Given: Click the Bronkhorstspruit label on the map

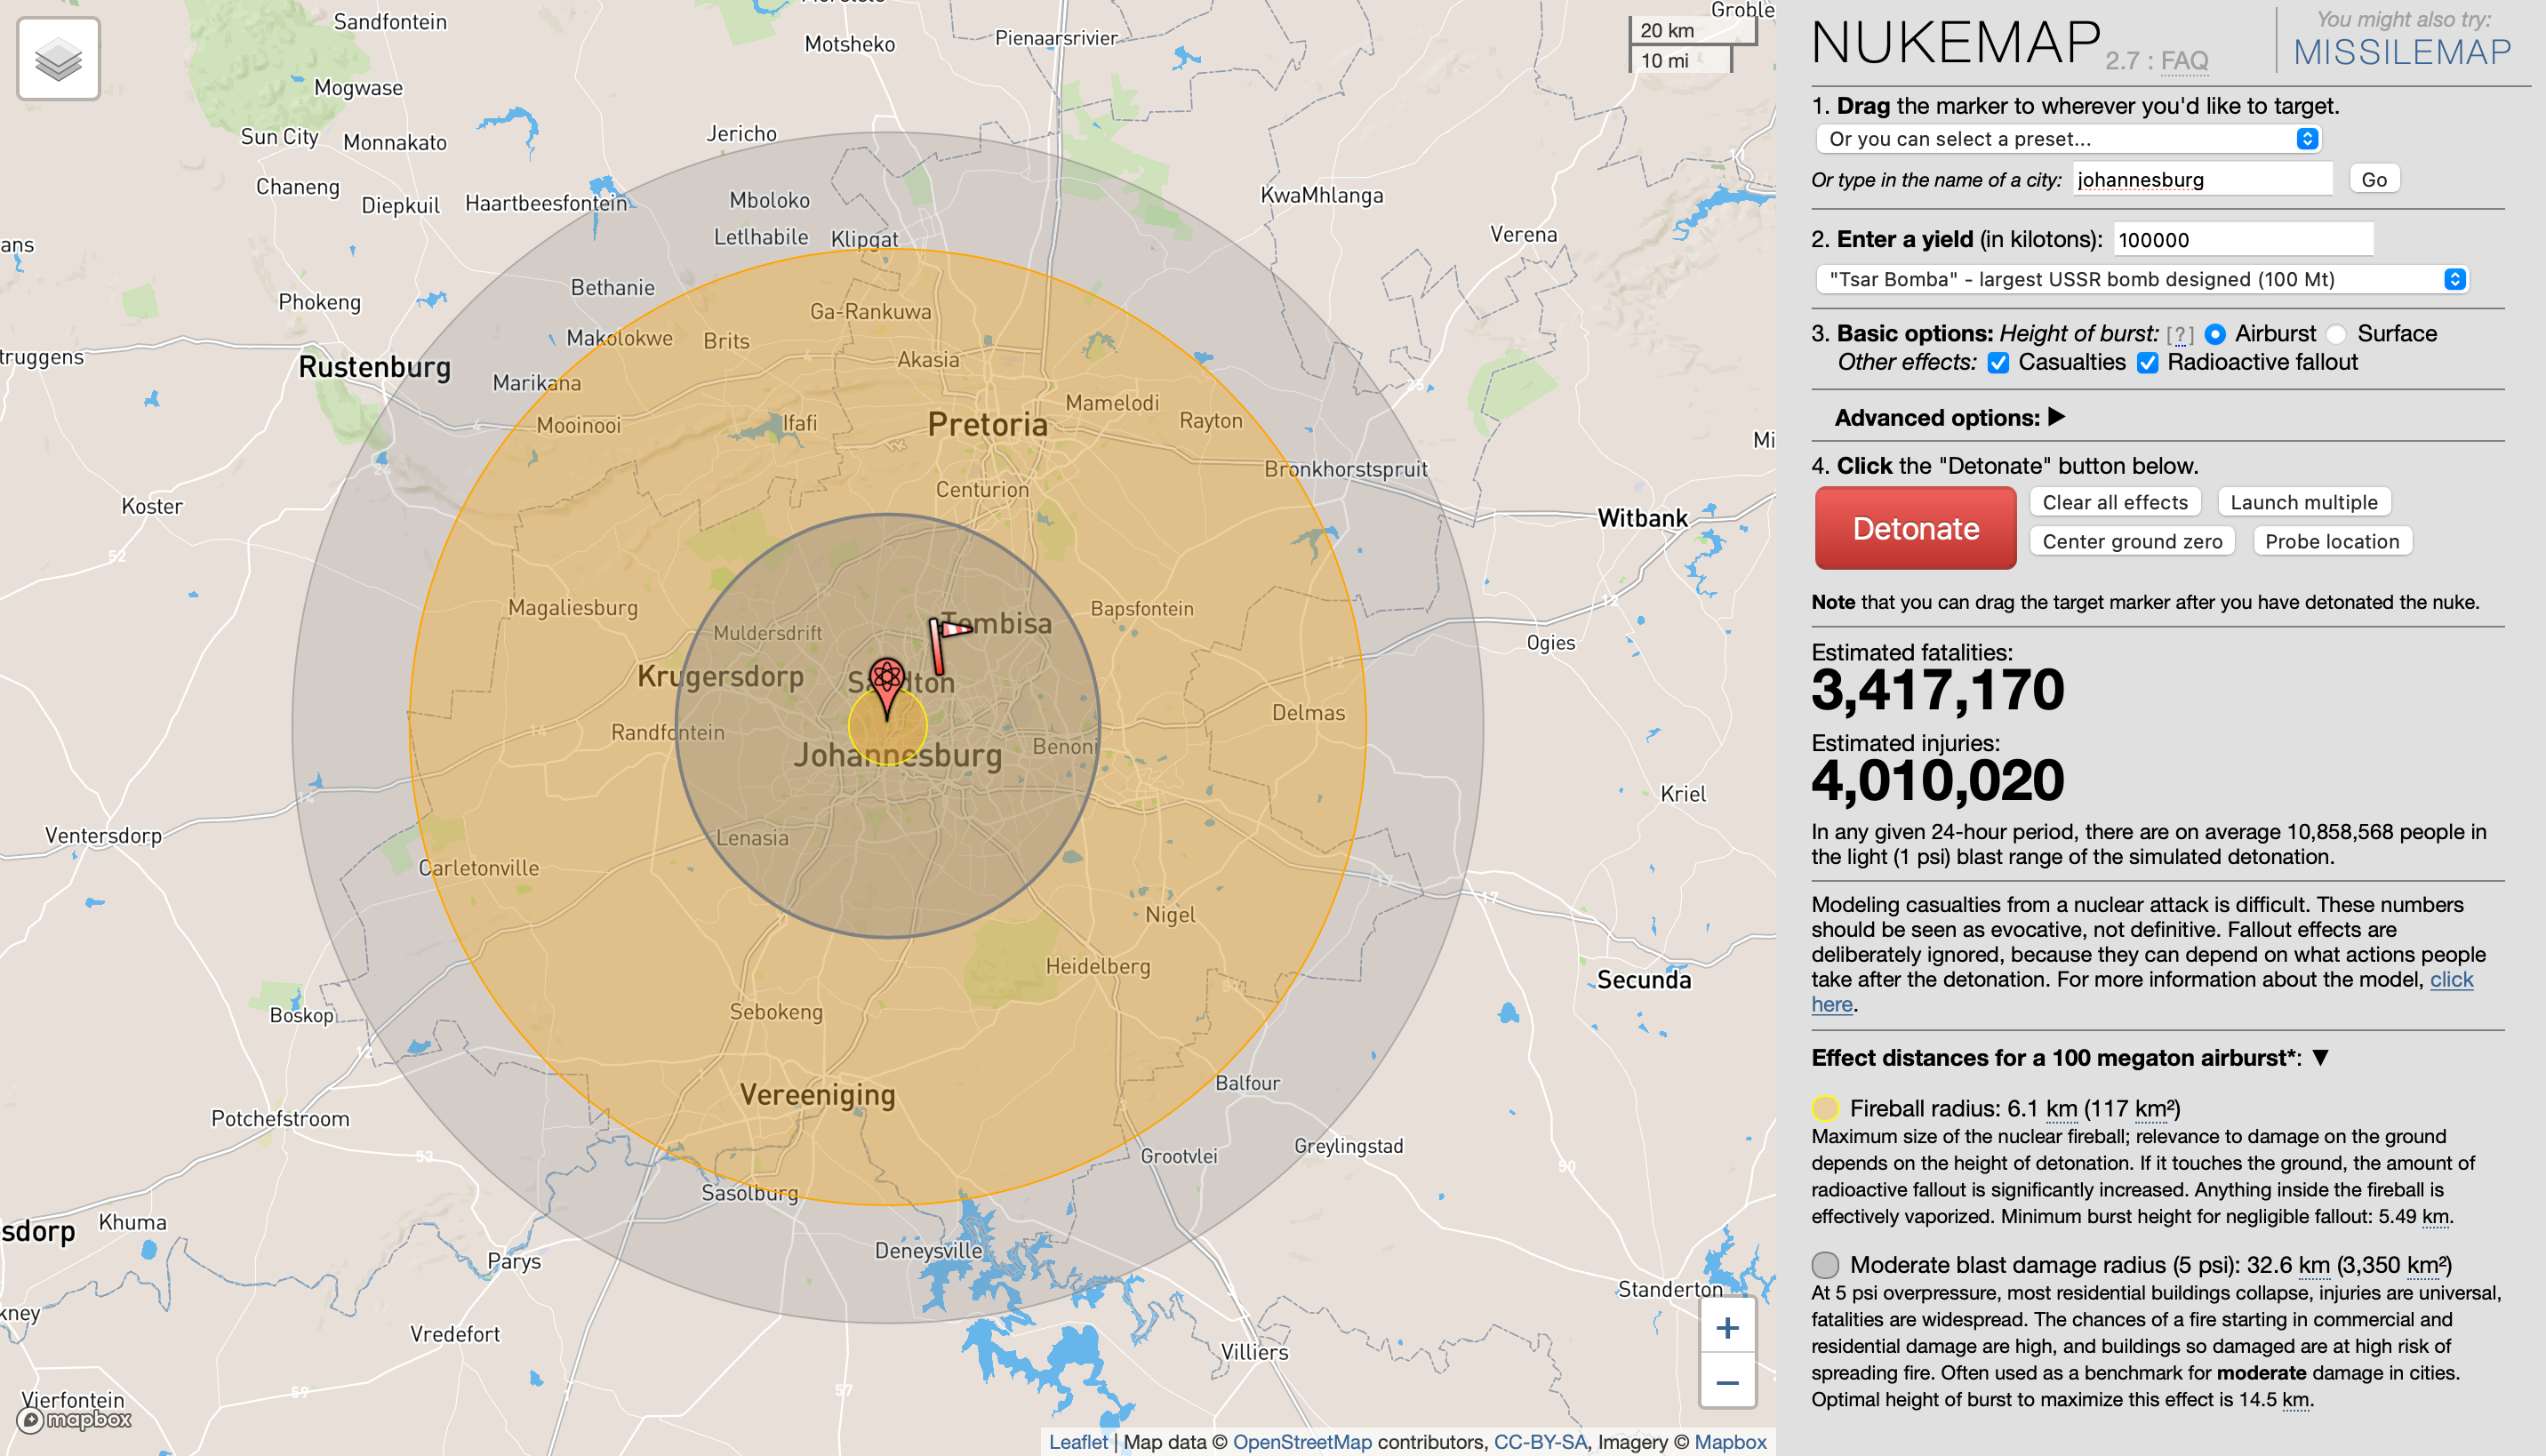Looking at the screenshot, I should 1345,469.
